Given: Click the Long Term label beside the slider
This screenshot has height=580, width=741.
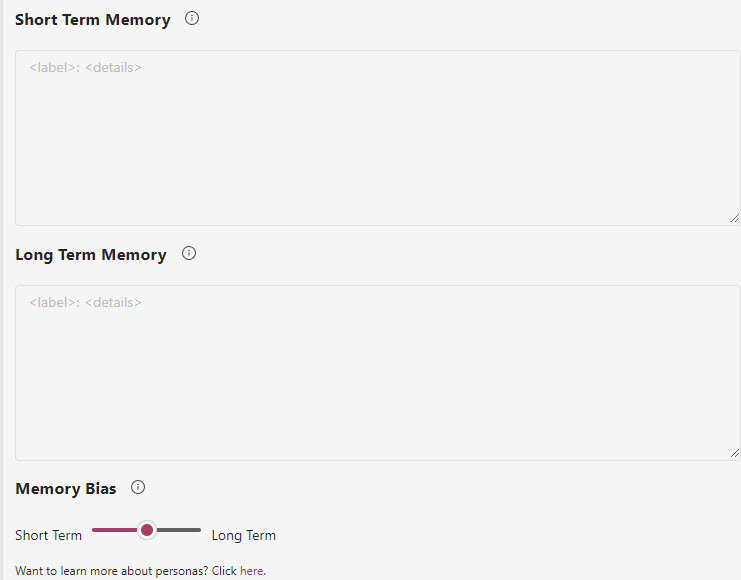Looking at the screenshot, I should (x=244, y=536).
